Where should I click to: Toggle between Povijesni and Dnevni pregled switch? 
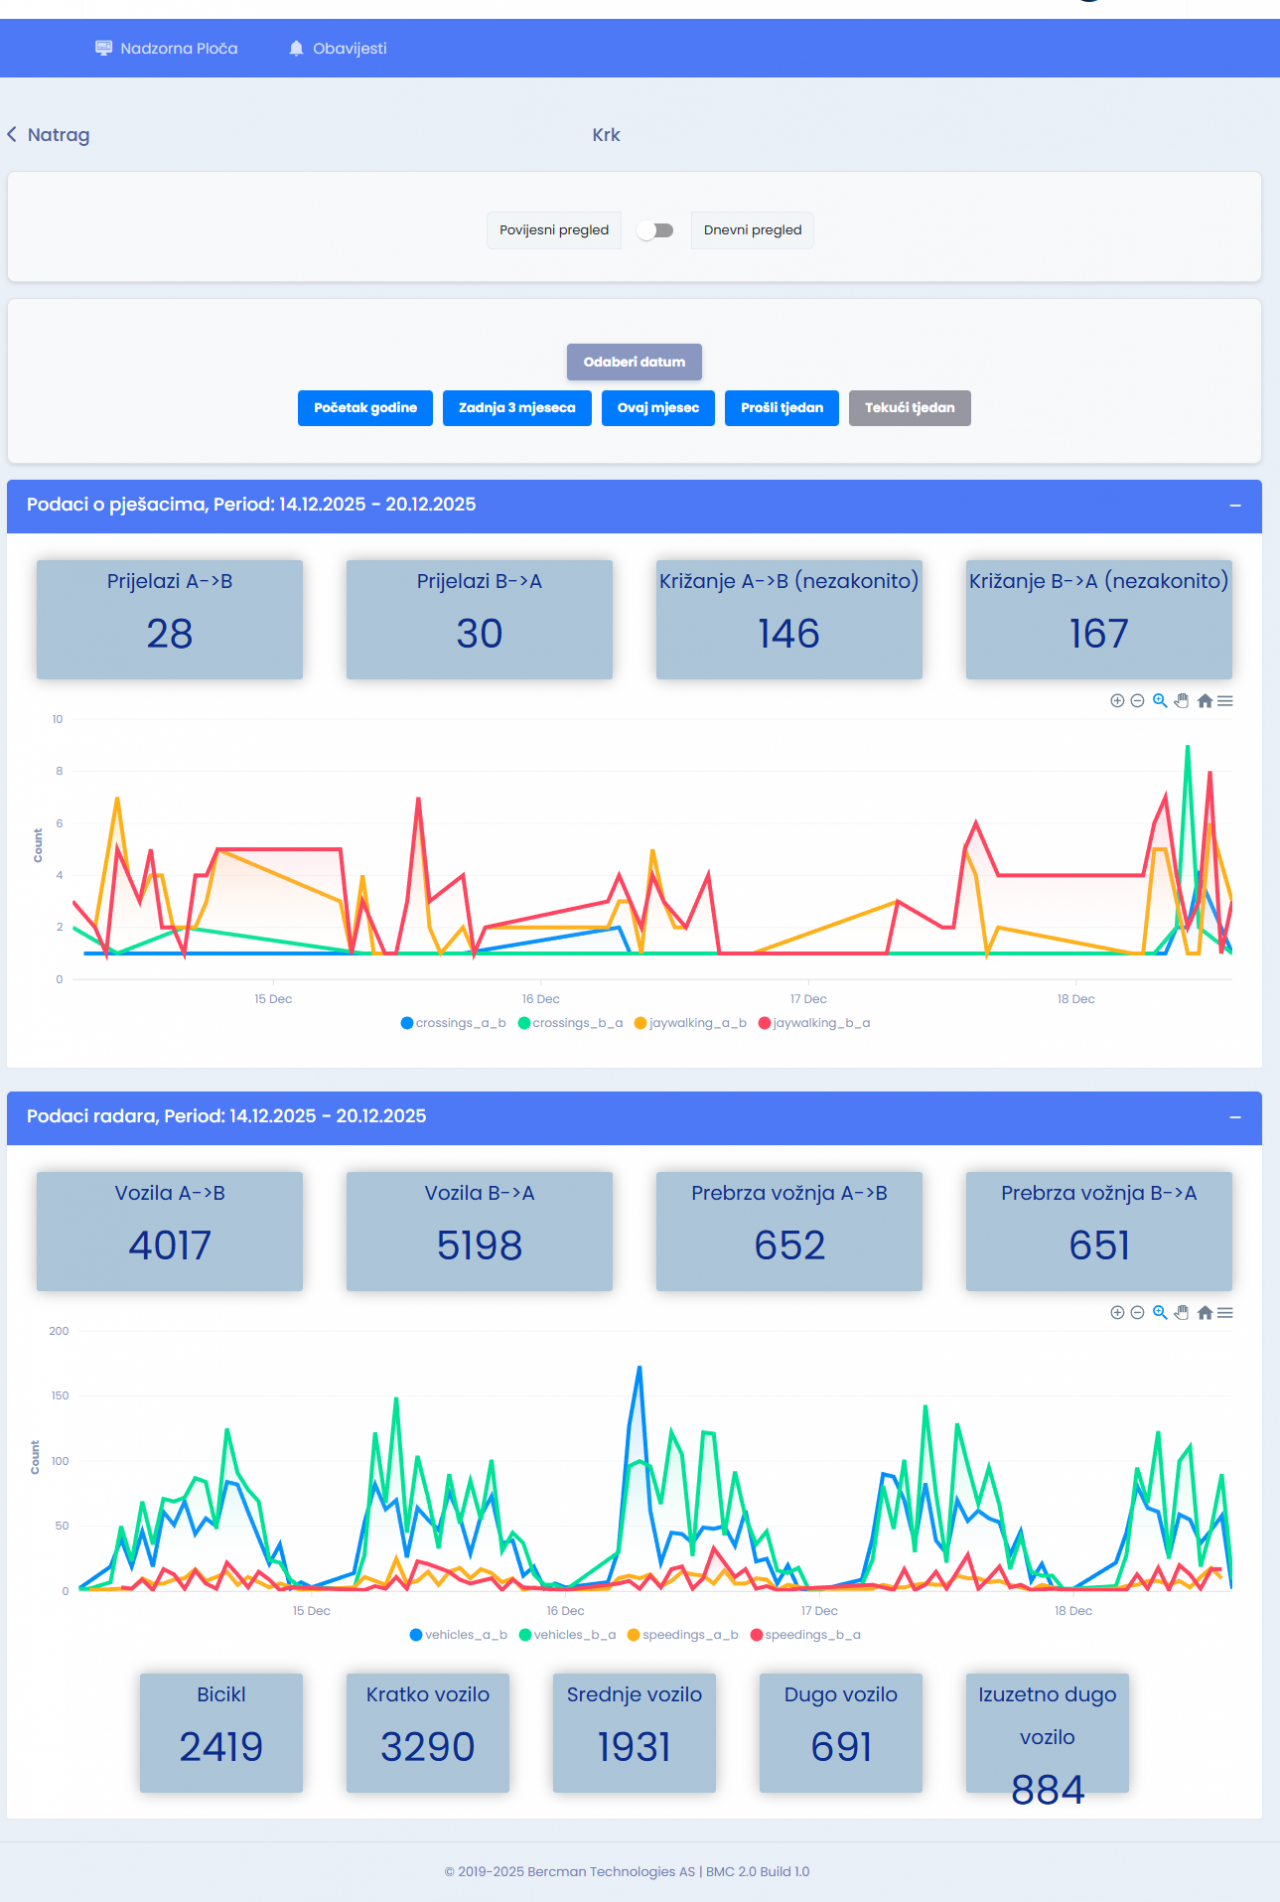coord(656,230)
